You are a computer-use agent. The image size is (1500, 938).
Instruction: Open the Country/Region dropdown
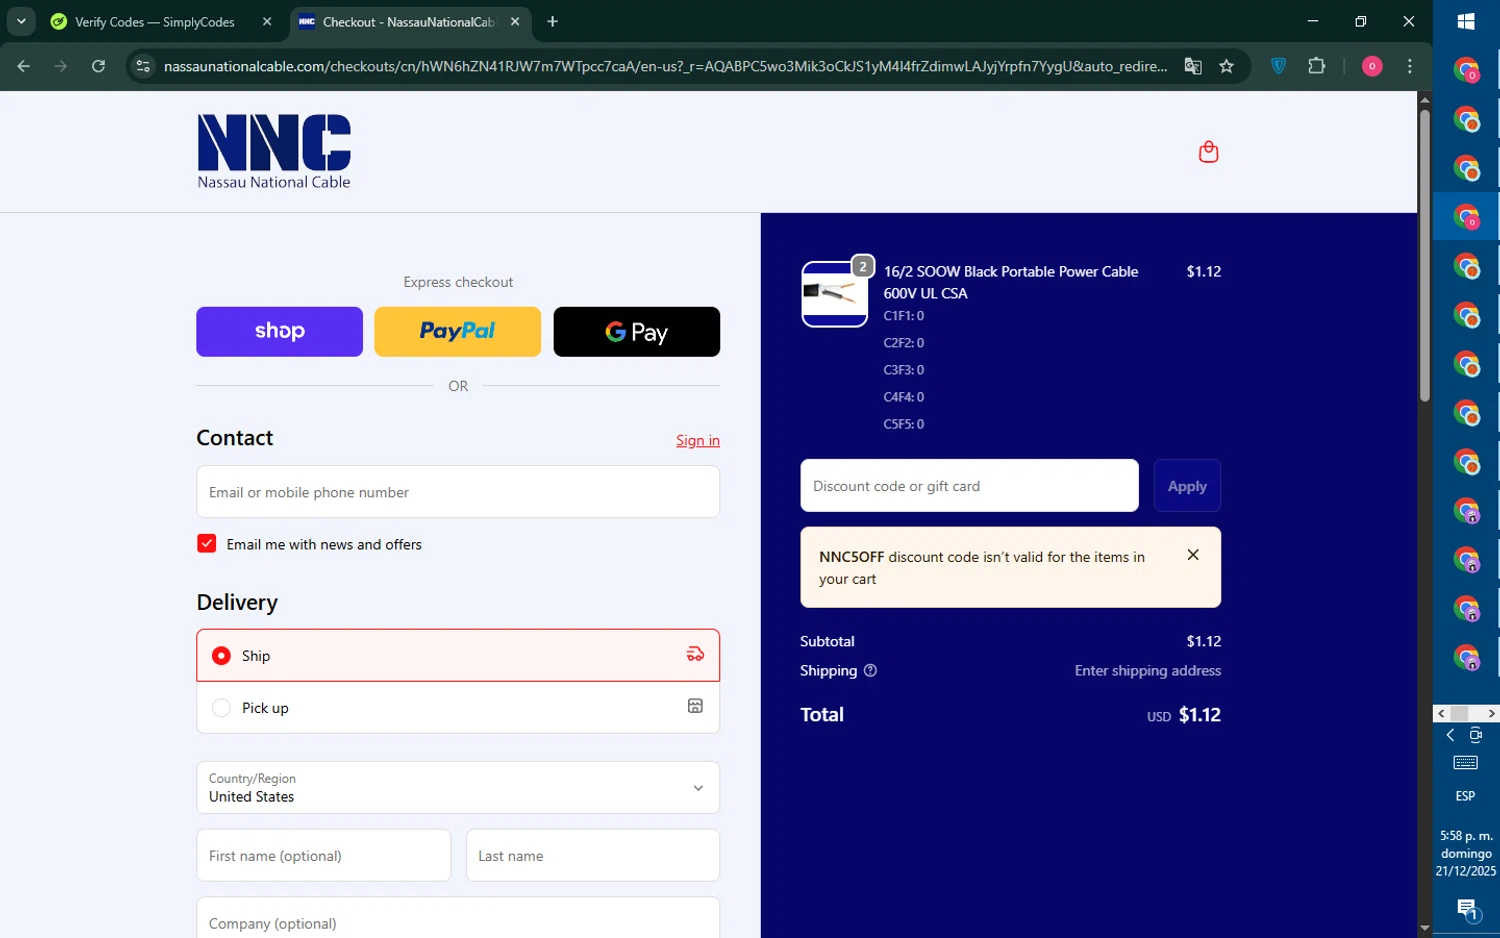click(x=458, y=787)
